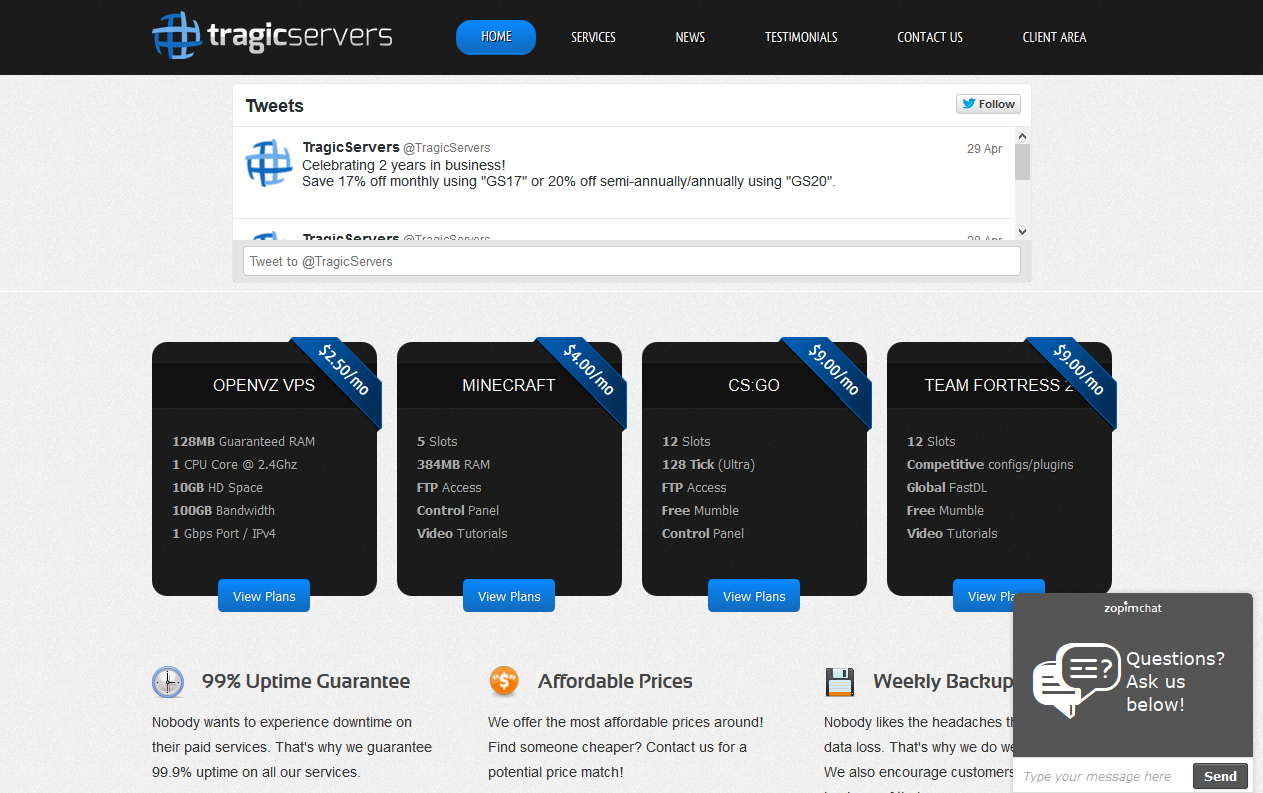Click the CS:GO card title
The height and width of the screenshot is (793, 1263).
pos(754,385)
